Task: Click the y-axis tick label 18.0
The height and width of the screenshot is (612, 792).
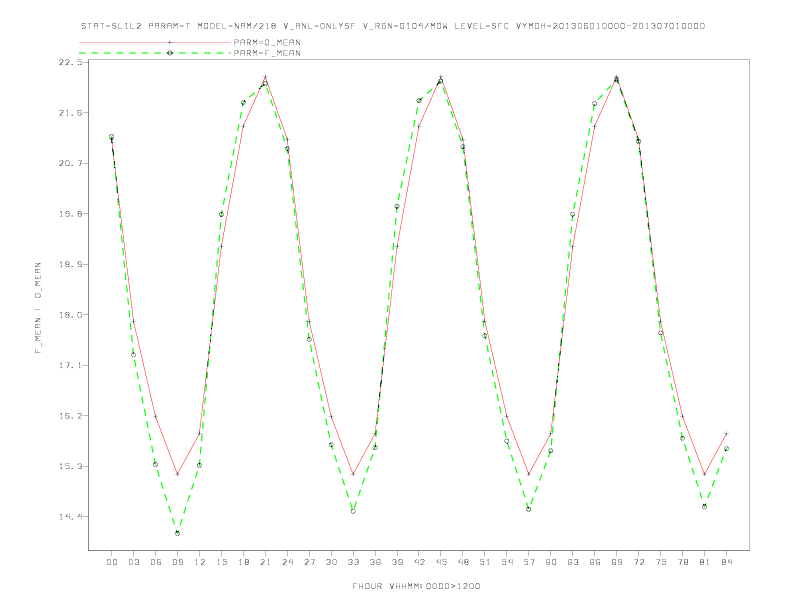Action: 70,315
